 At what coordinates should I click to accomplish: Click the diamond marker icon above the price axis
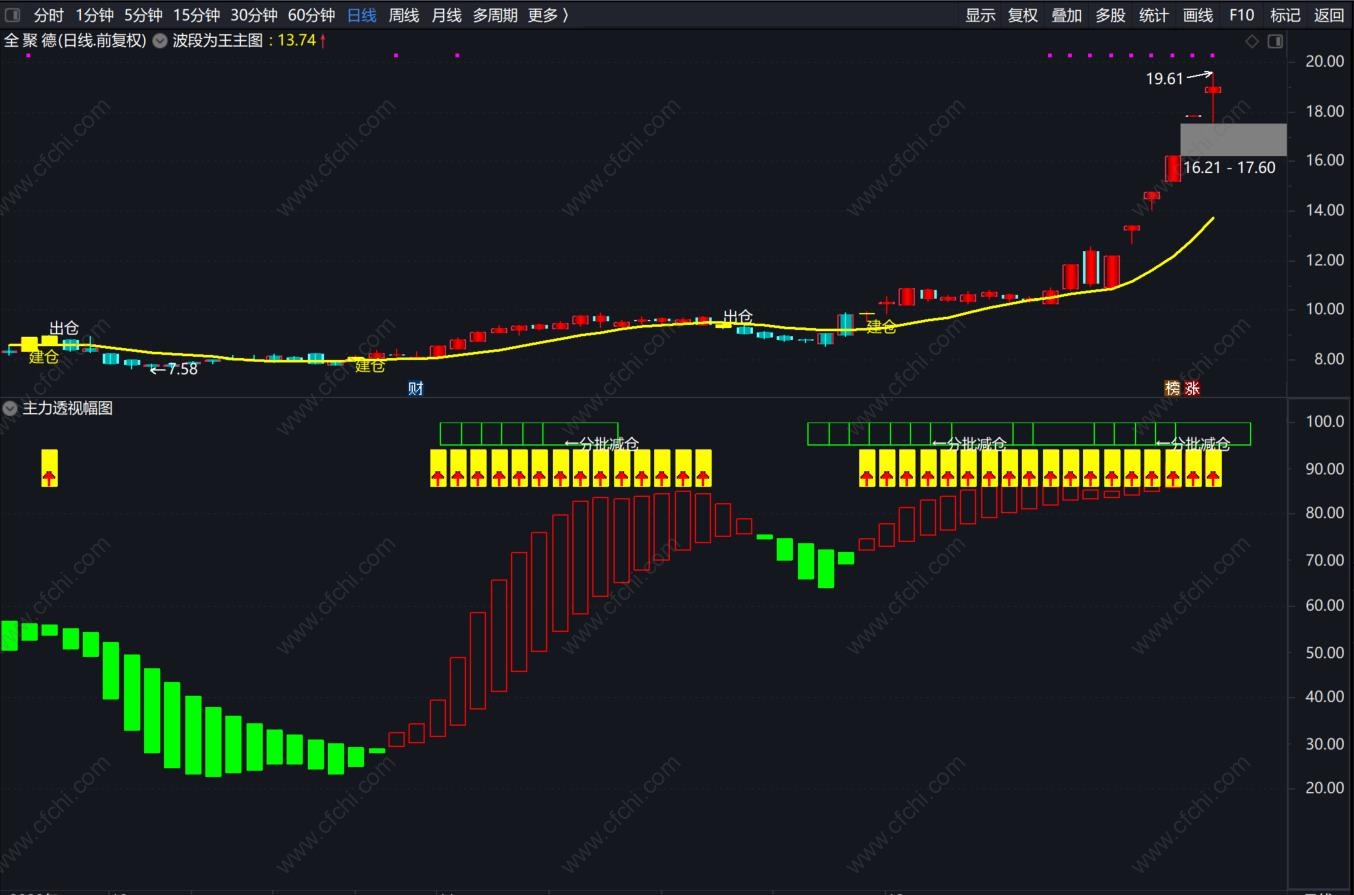[1251, 41]
